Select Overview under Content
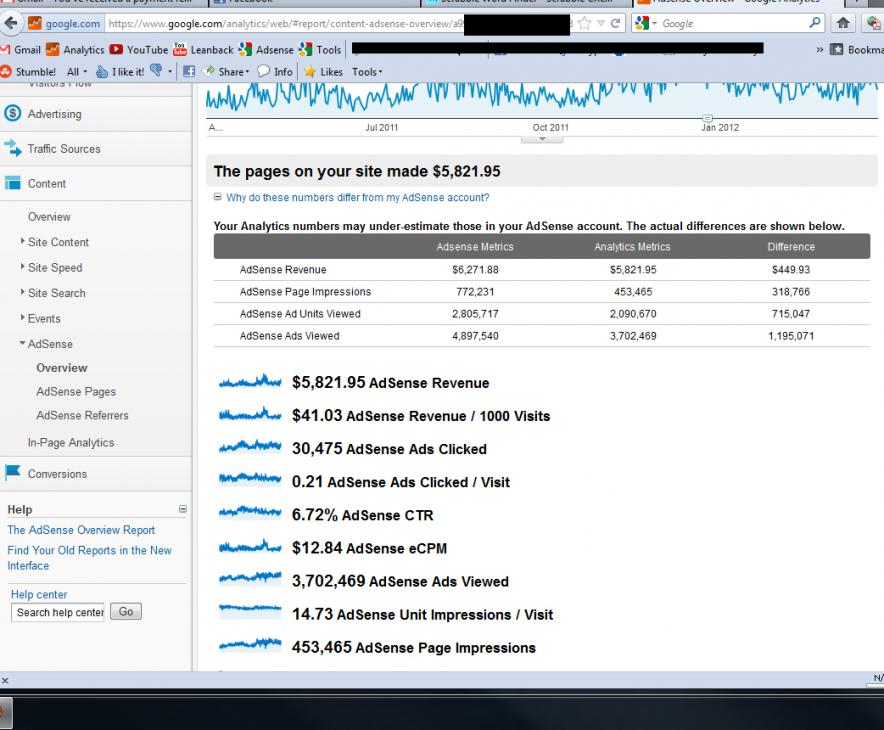884x730 pixels. coord(49,217)
